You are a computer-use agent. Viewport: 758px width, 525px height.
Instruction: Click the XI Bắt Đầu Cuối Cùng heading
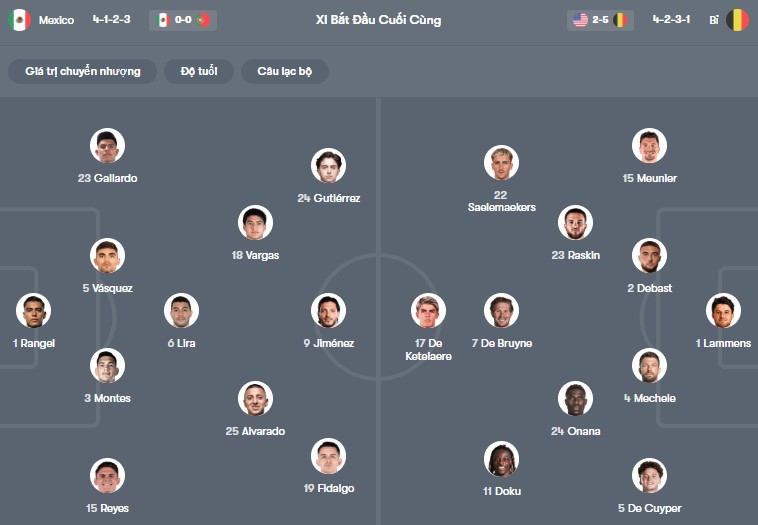pyautogui.click(x=378, y=20)
